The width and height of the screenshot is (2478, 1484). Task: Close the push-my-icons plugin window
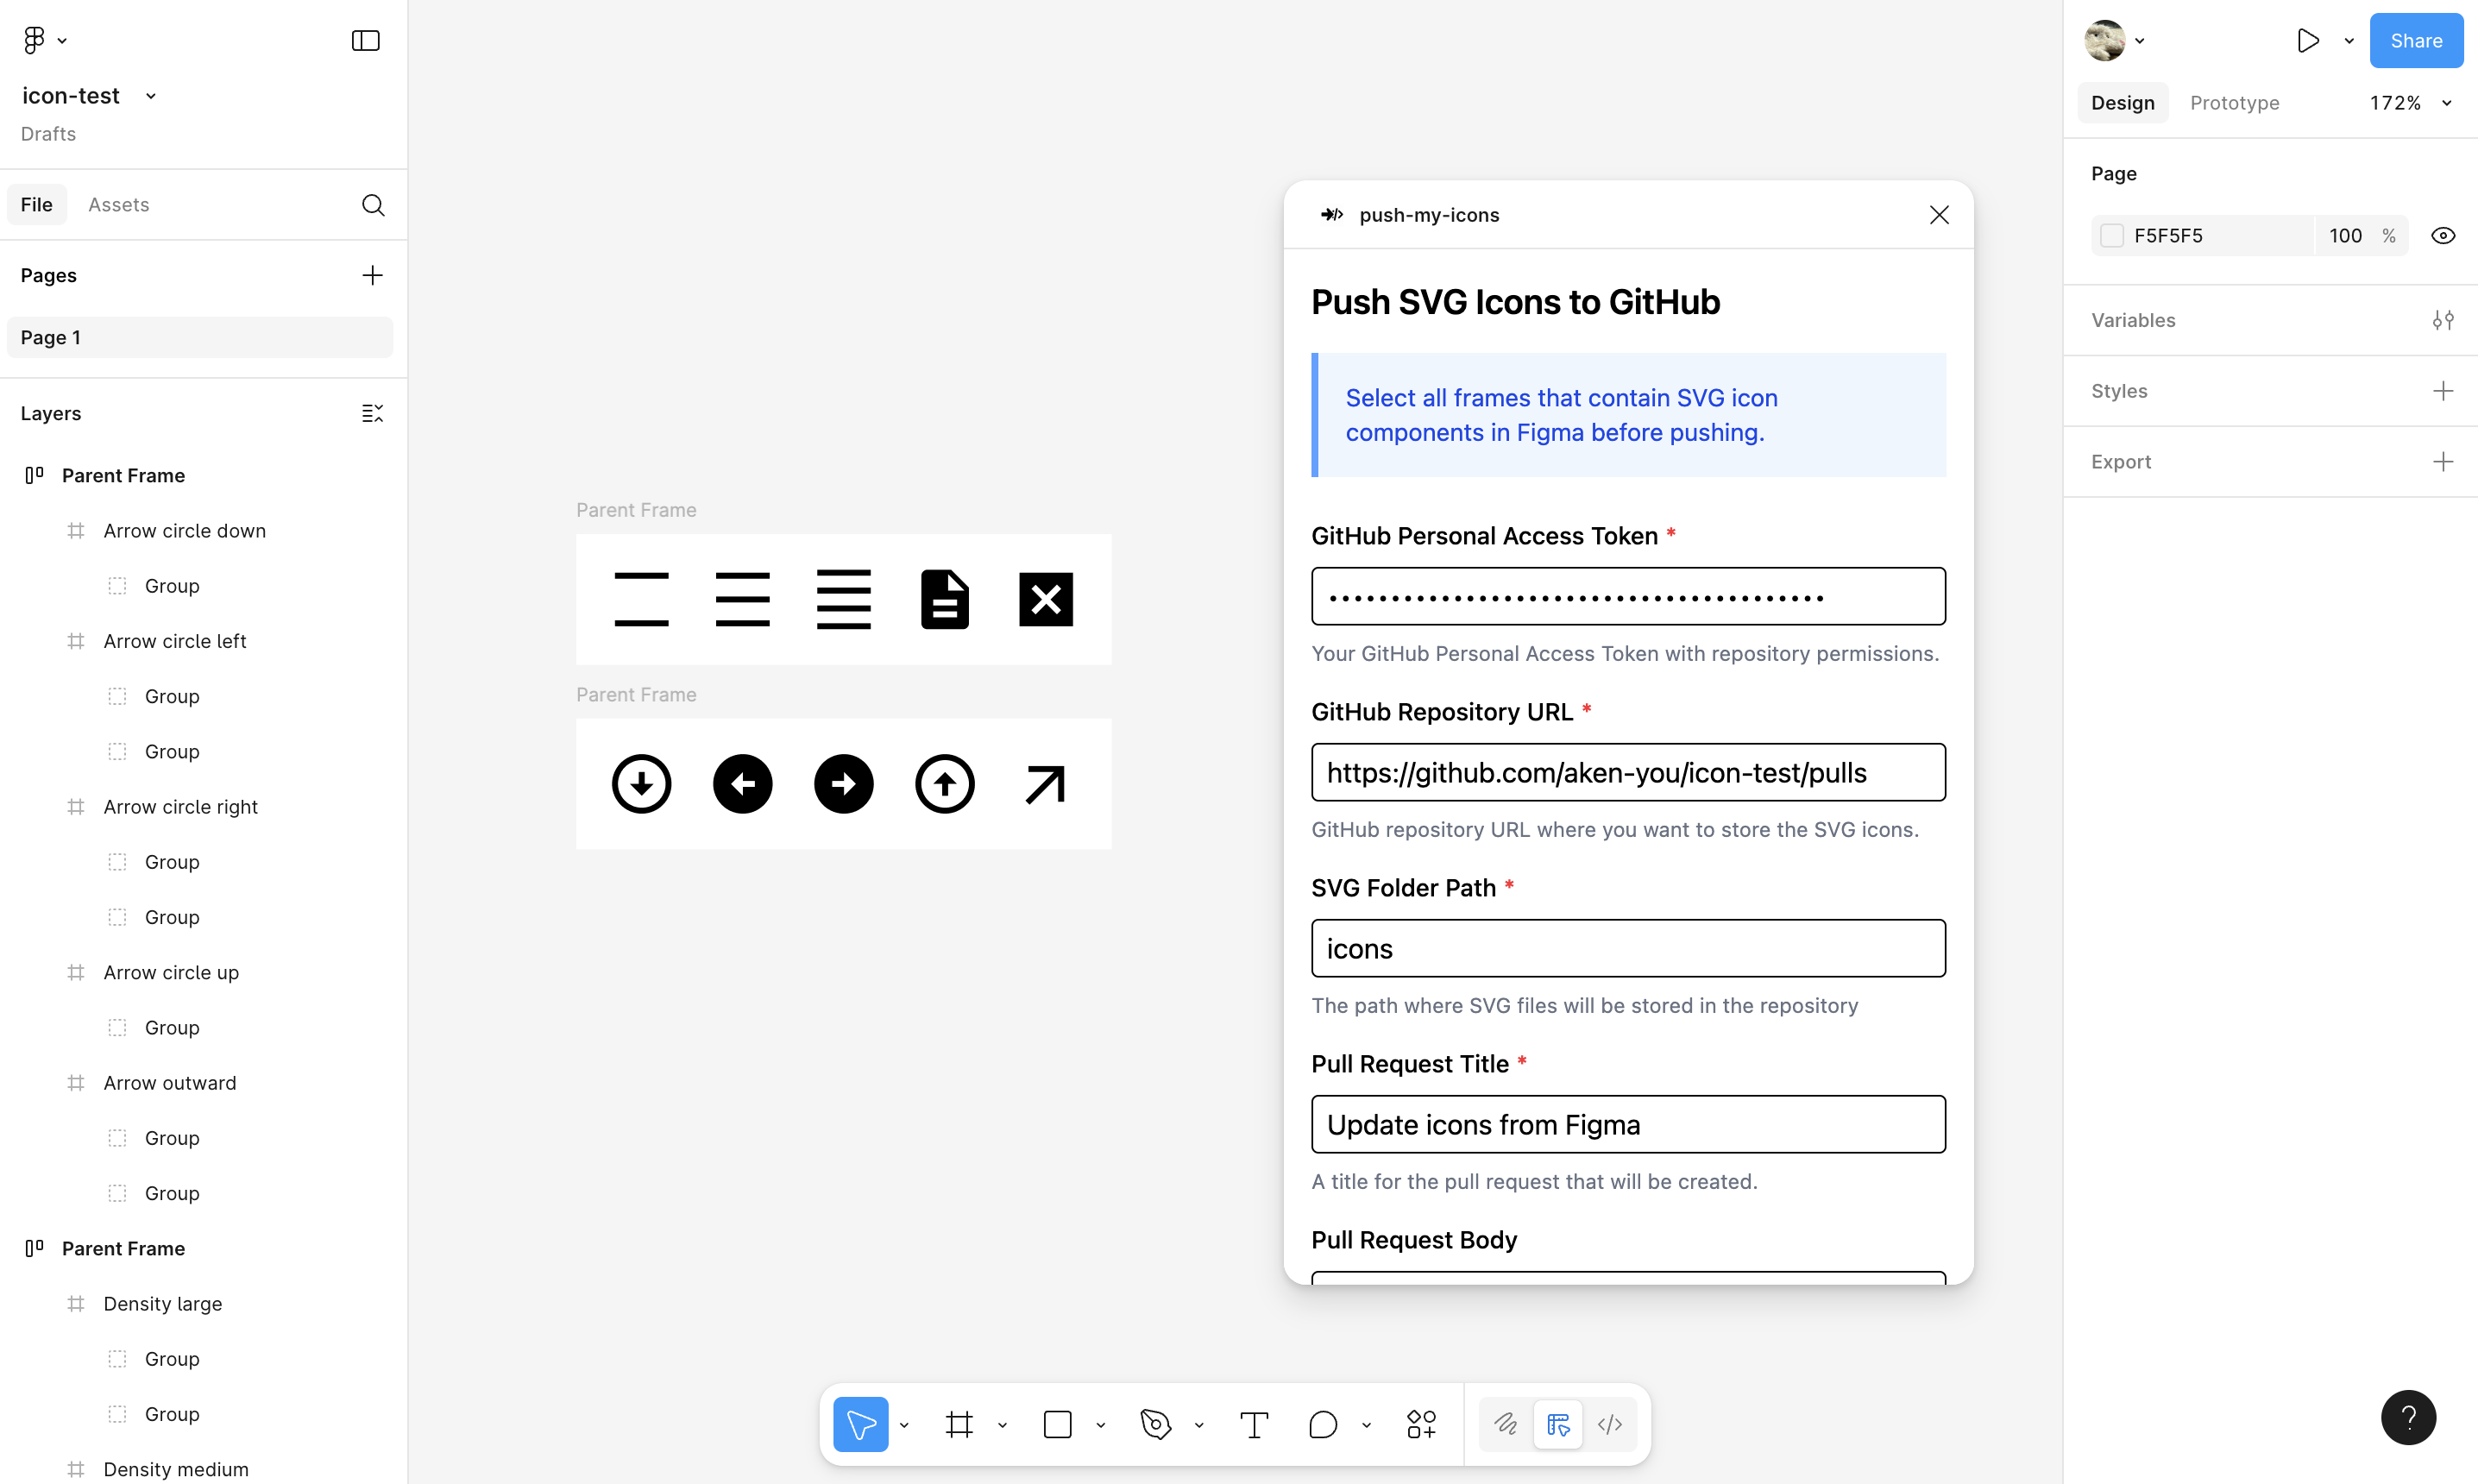tap(1939, 215)
